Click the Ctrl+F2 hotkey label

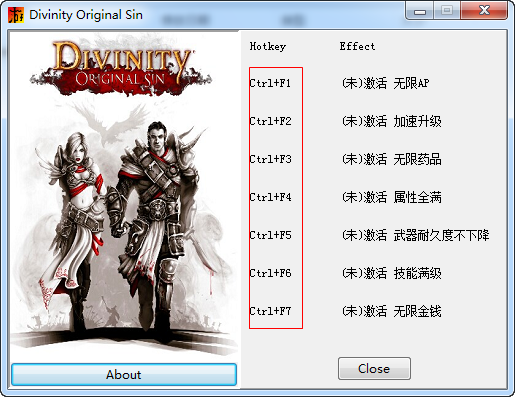click(270, 121)
